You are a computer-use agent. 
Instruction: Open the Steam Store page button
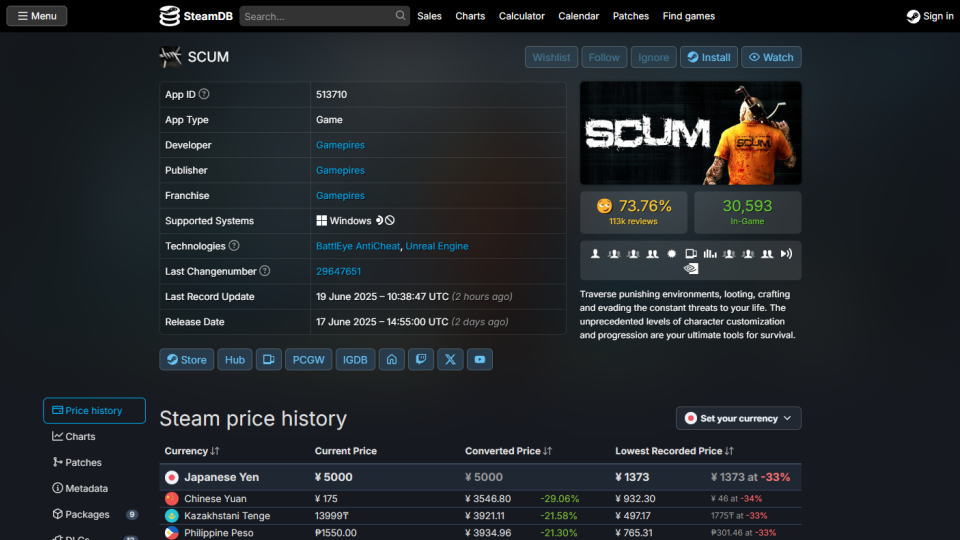(187, 359)
